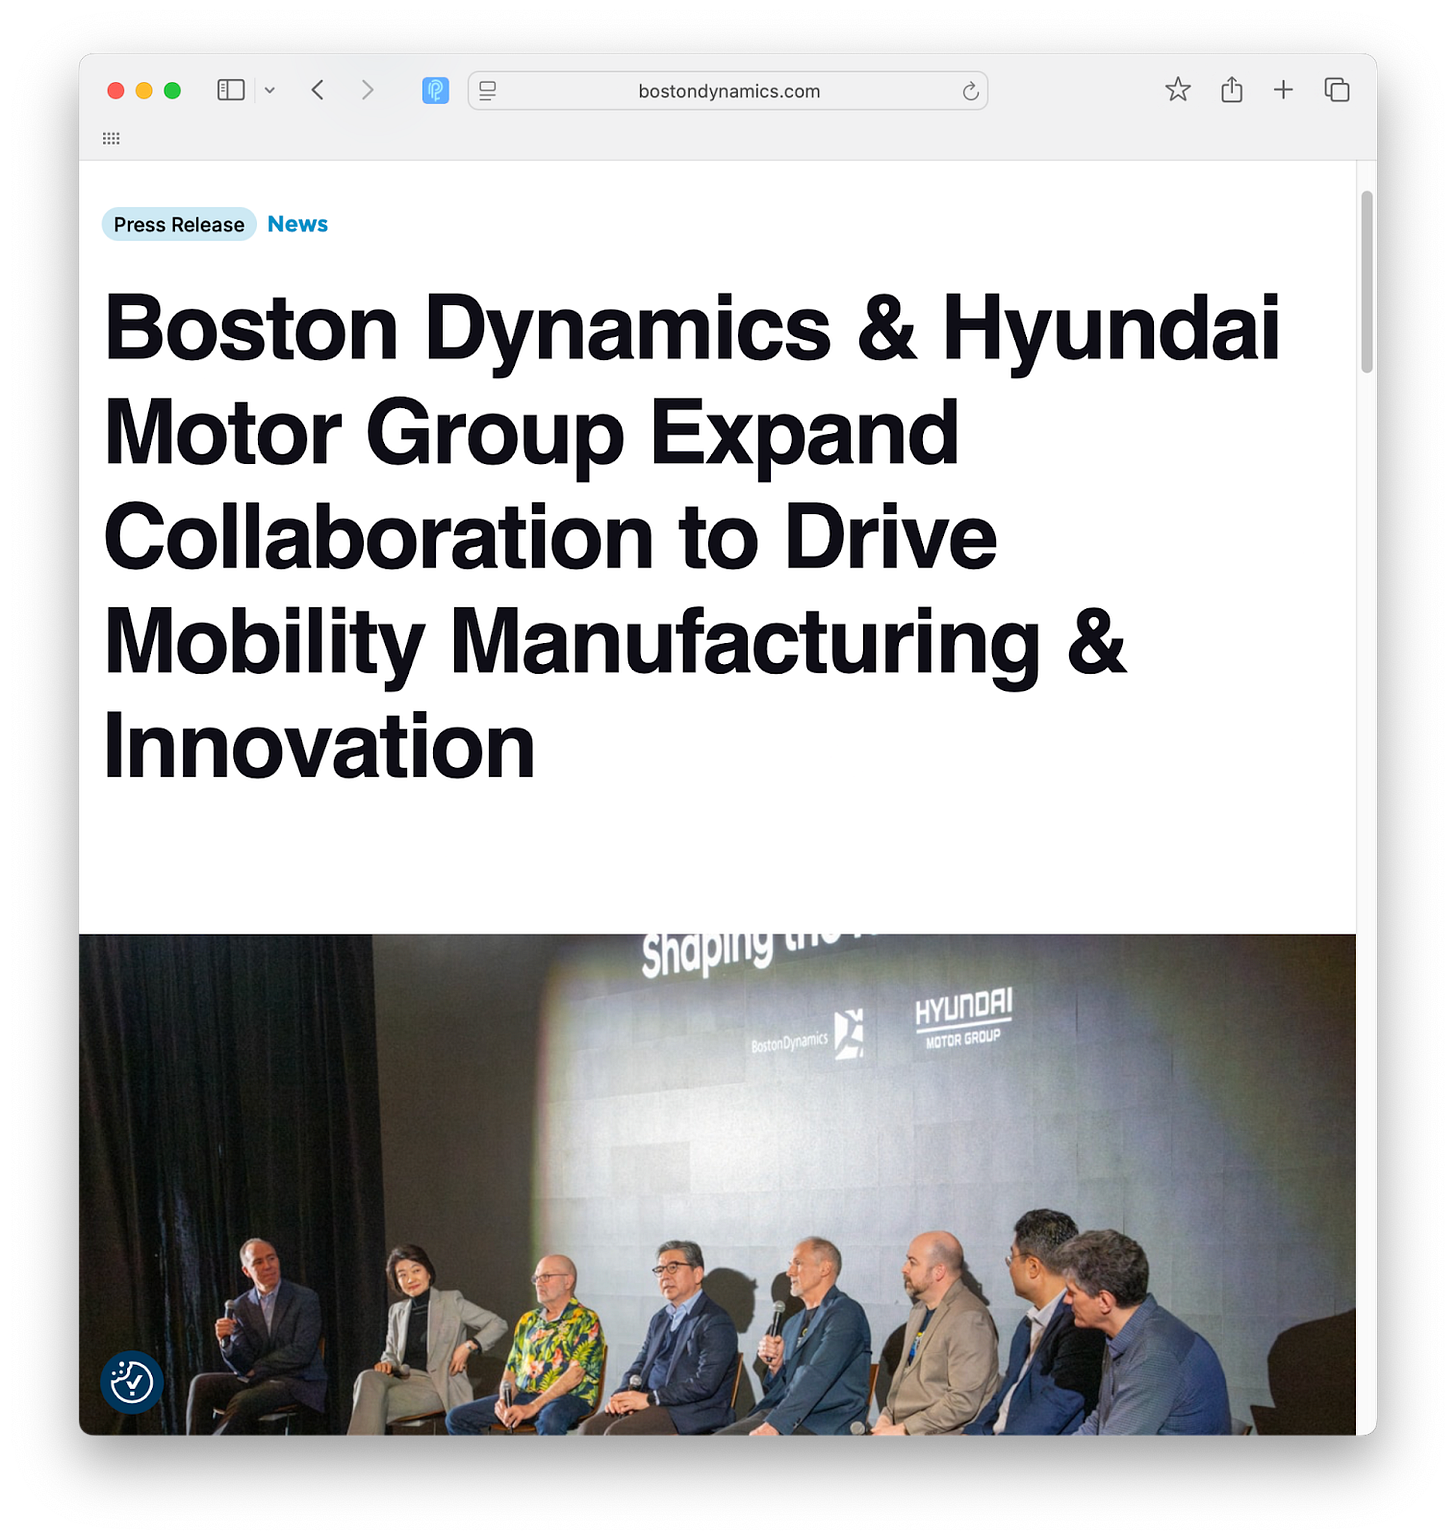Maximize the Safari window to full screen
The width and height of the screenshot is (1456, 1540).
[172, 91]
